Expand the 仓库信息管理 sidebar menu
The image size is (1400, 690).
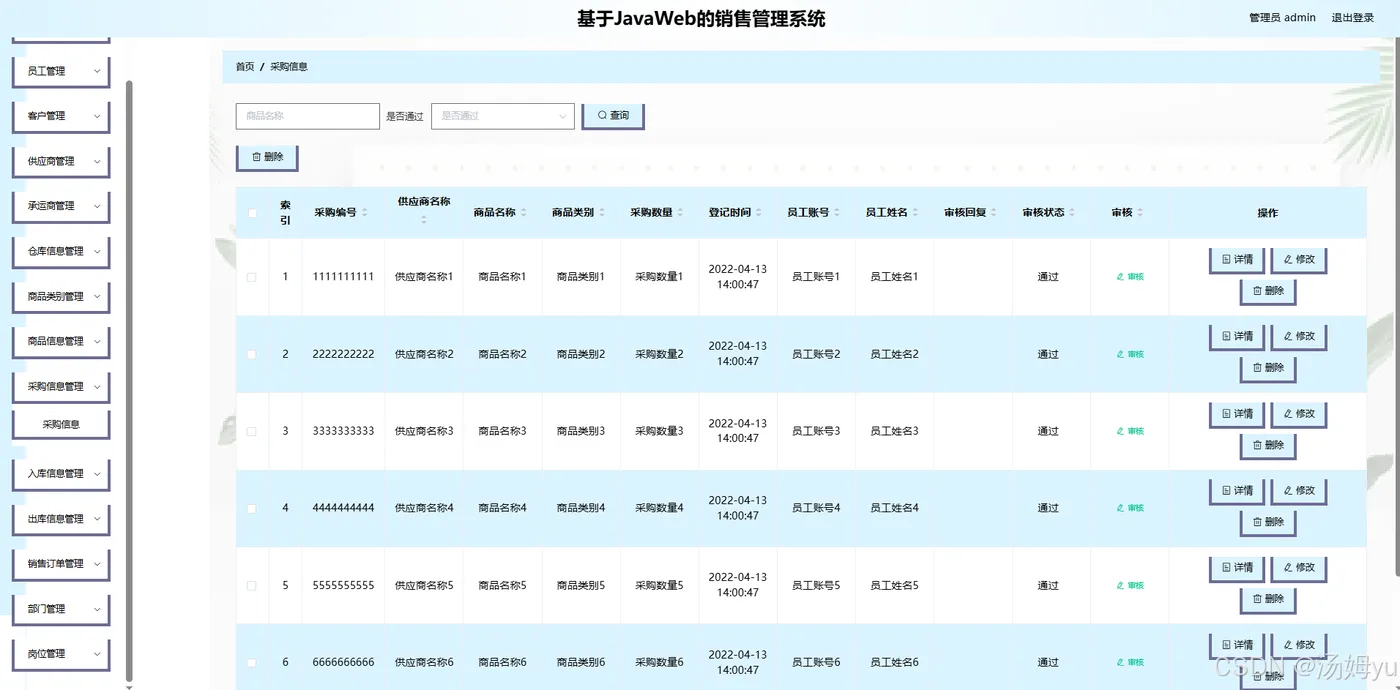(61, 251)
